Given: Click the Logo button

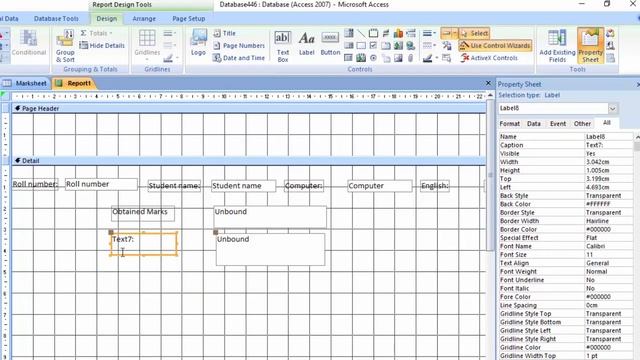Looking at the screenshot, I should 198,42.
